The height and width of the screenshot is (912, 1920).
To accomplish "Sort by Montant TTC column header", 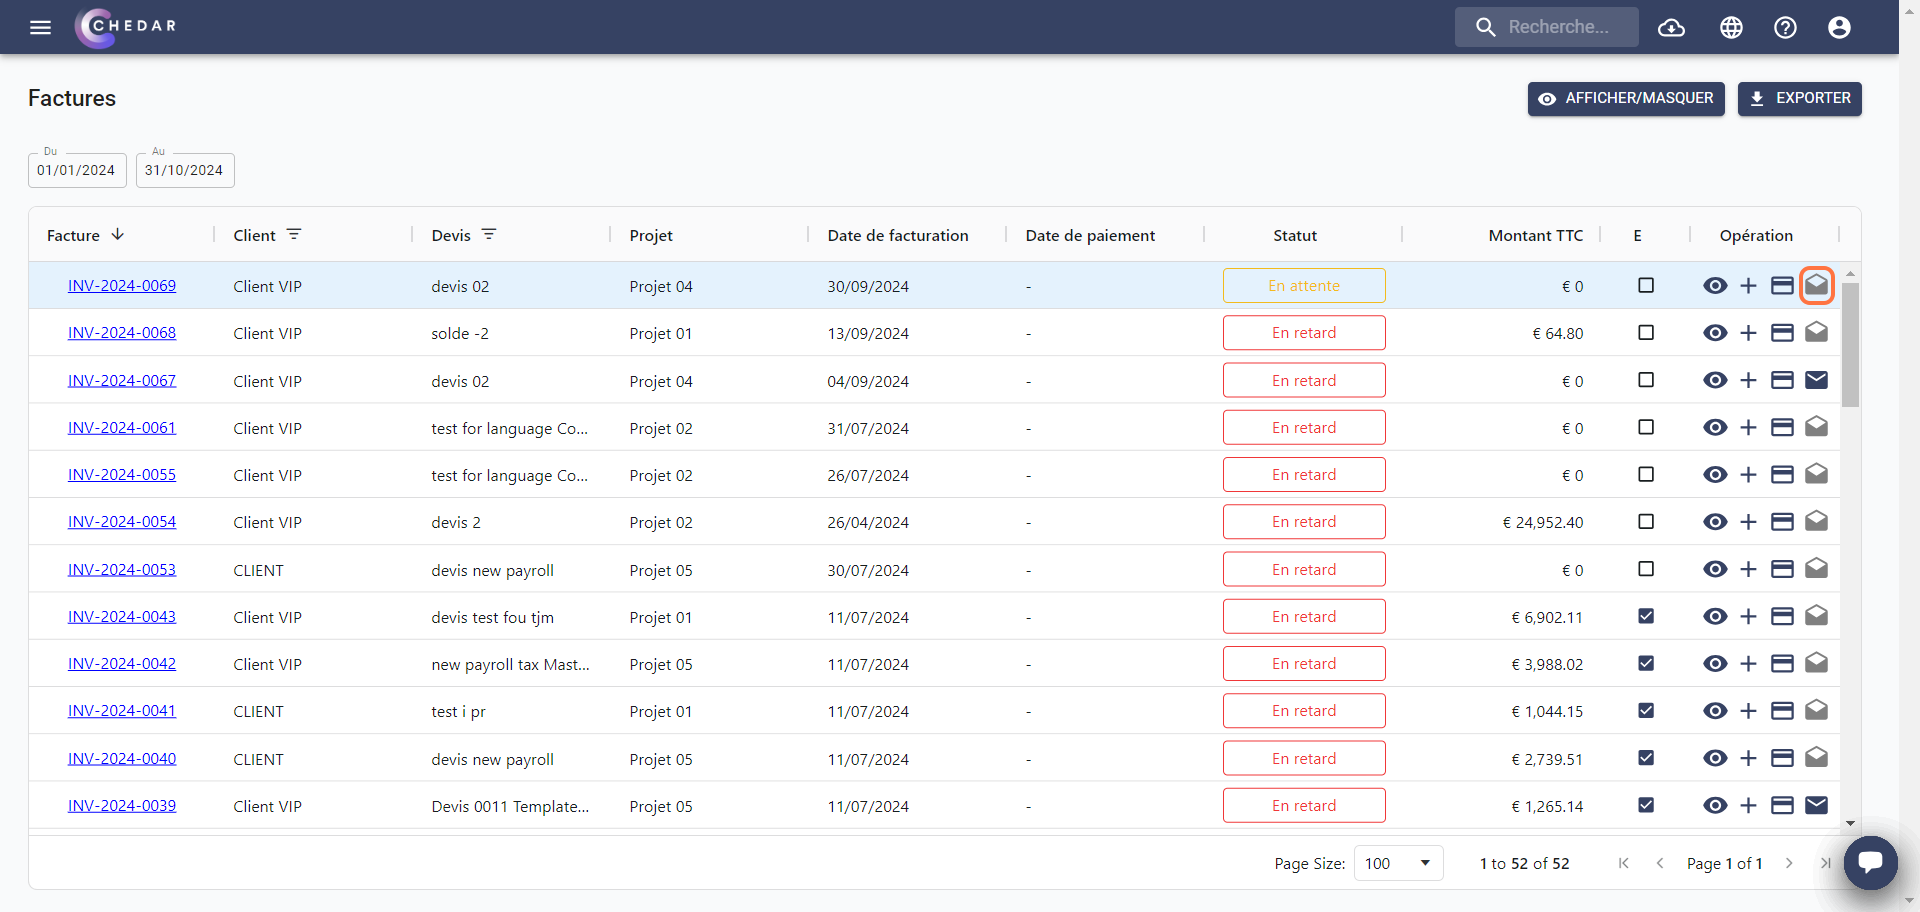I will (1536, 235).
